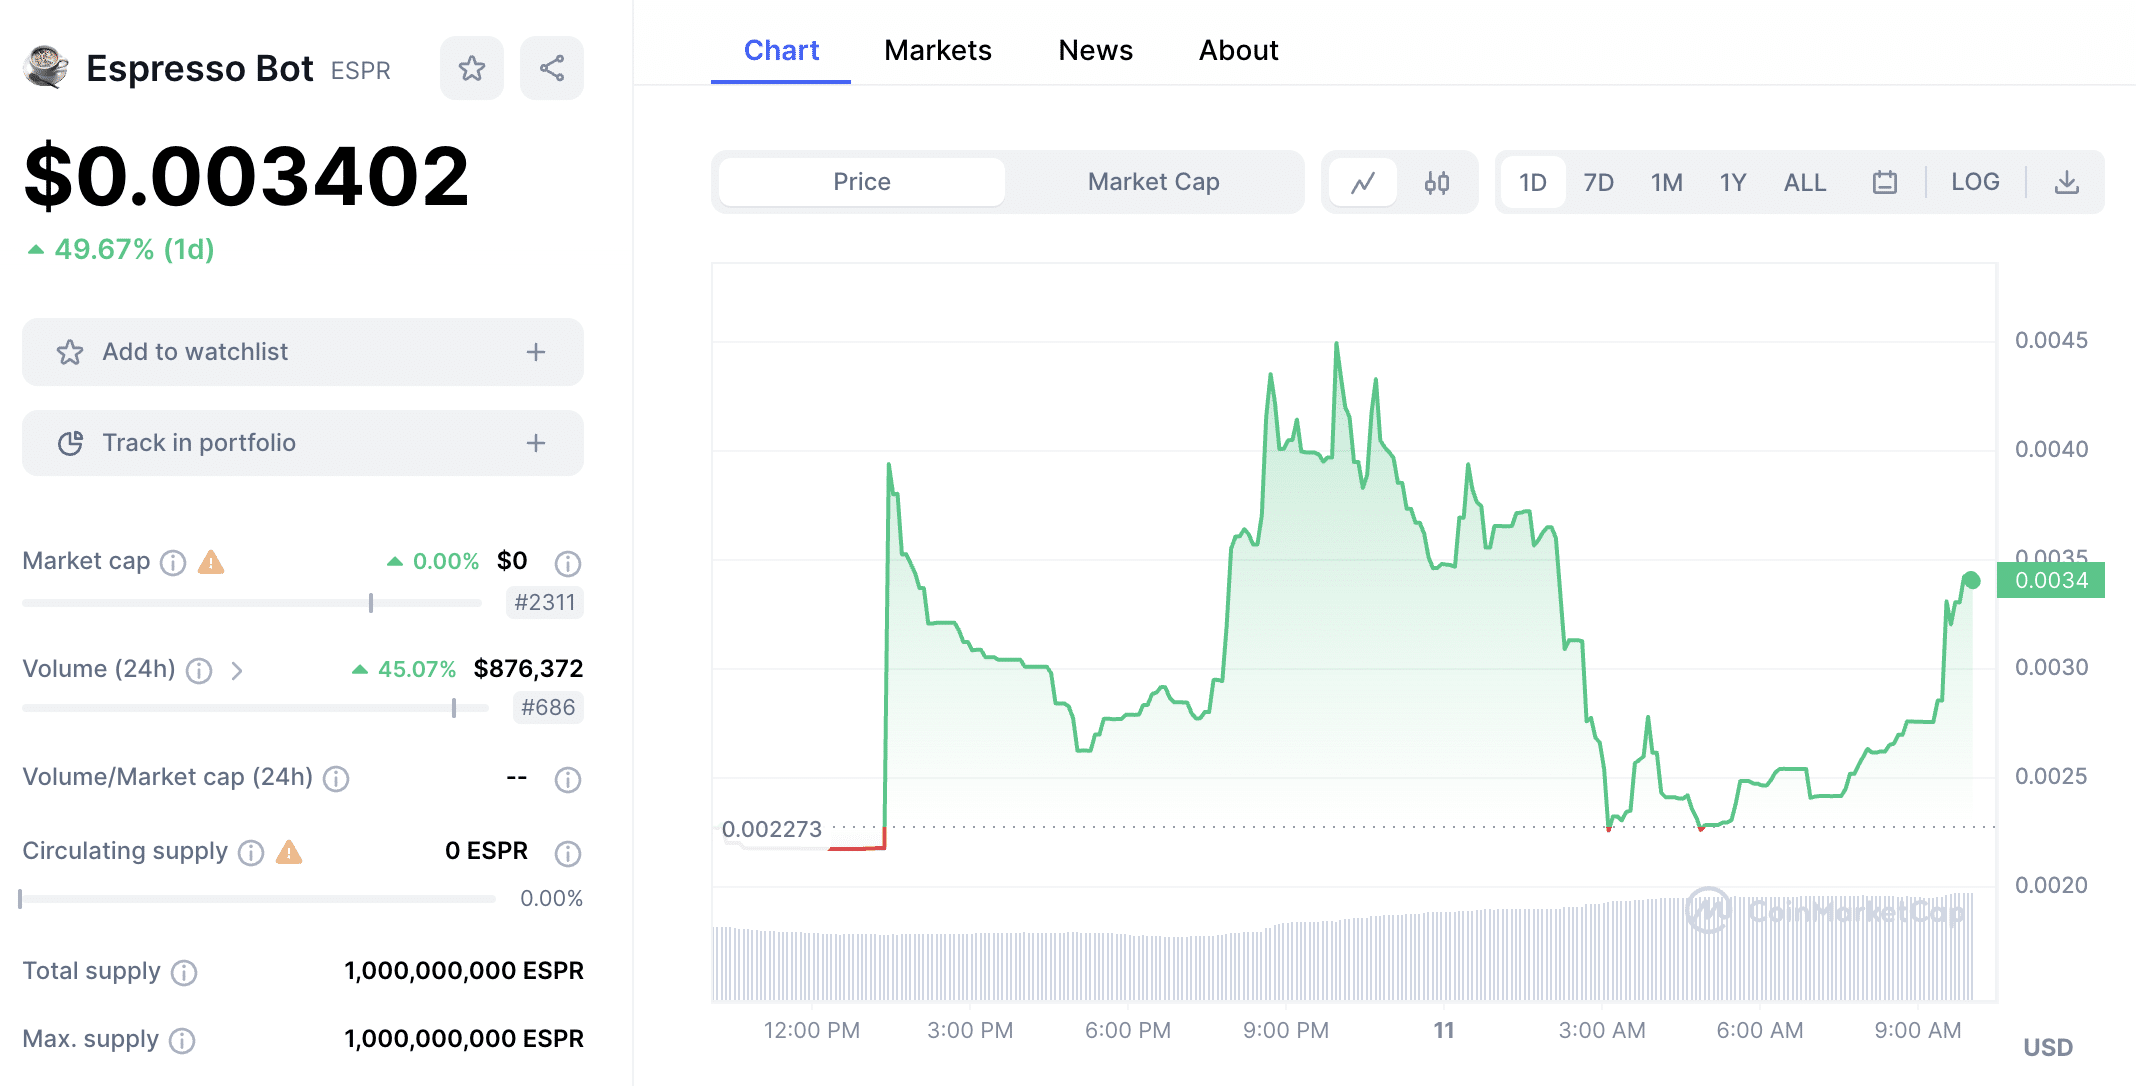Click info icon beside Circulating supply label
Screen dimensions: 2136x1086
coord(251,853)
